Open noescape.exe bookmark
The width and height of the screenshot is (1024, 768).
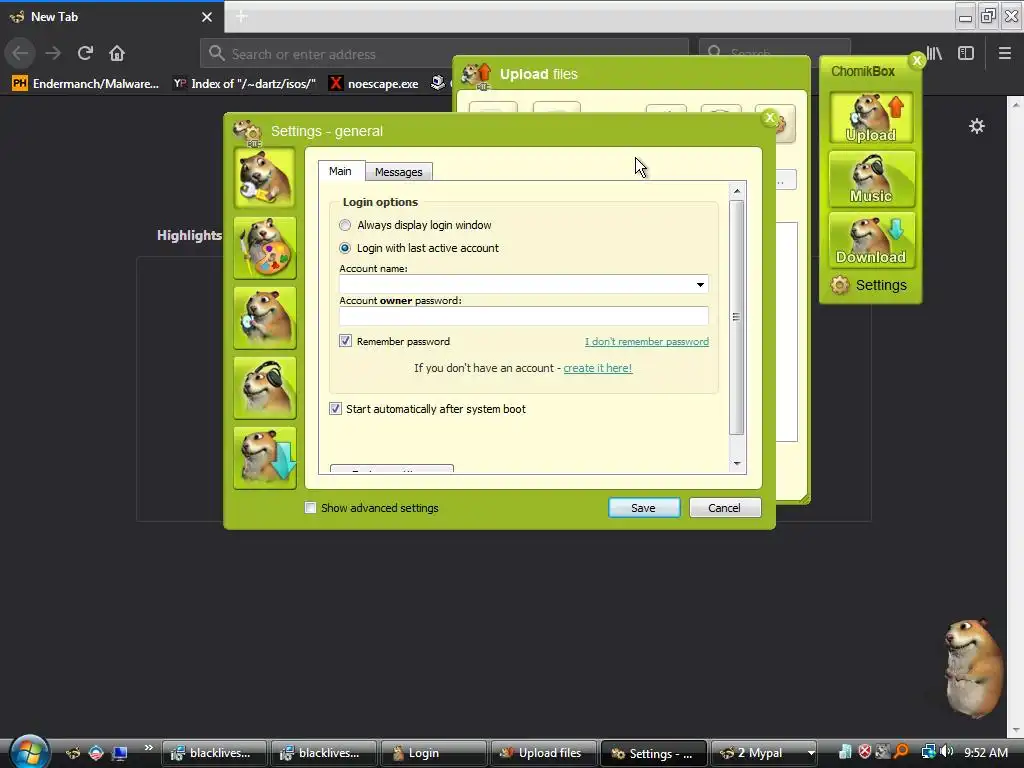pyautogui.click(x=373, y=83)
